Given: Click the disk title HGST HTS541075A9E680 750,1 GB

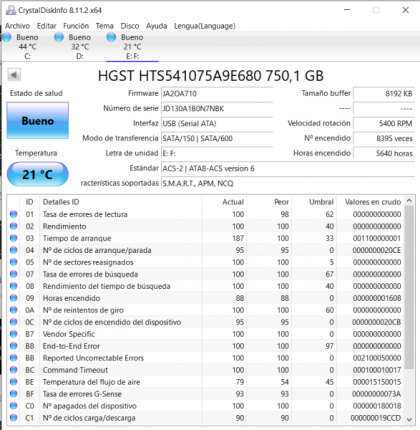Looking at the screenshot, I should pyautogui.click(x=211, y=76).
